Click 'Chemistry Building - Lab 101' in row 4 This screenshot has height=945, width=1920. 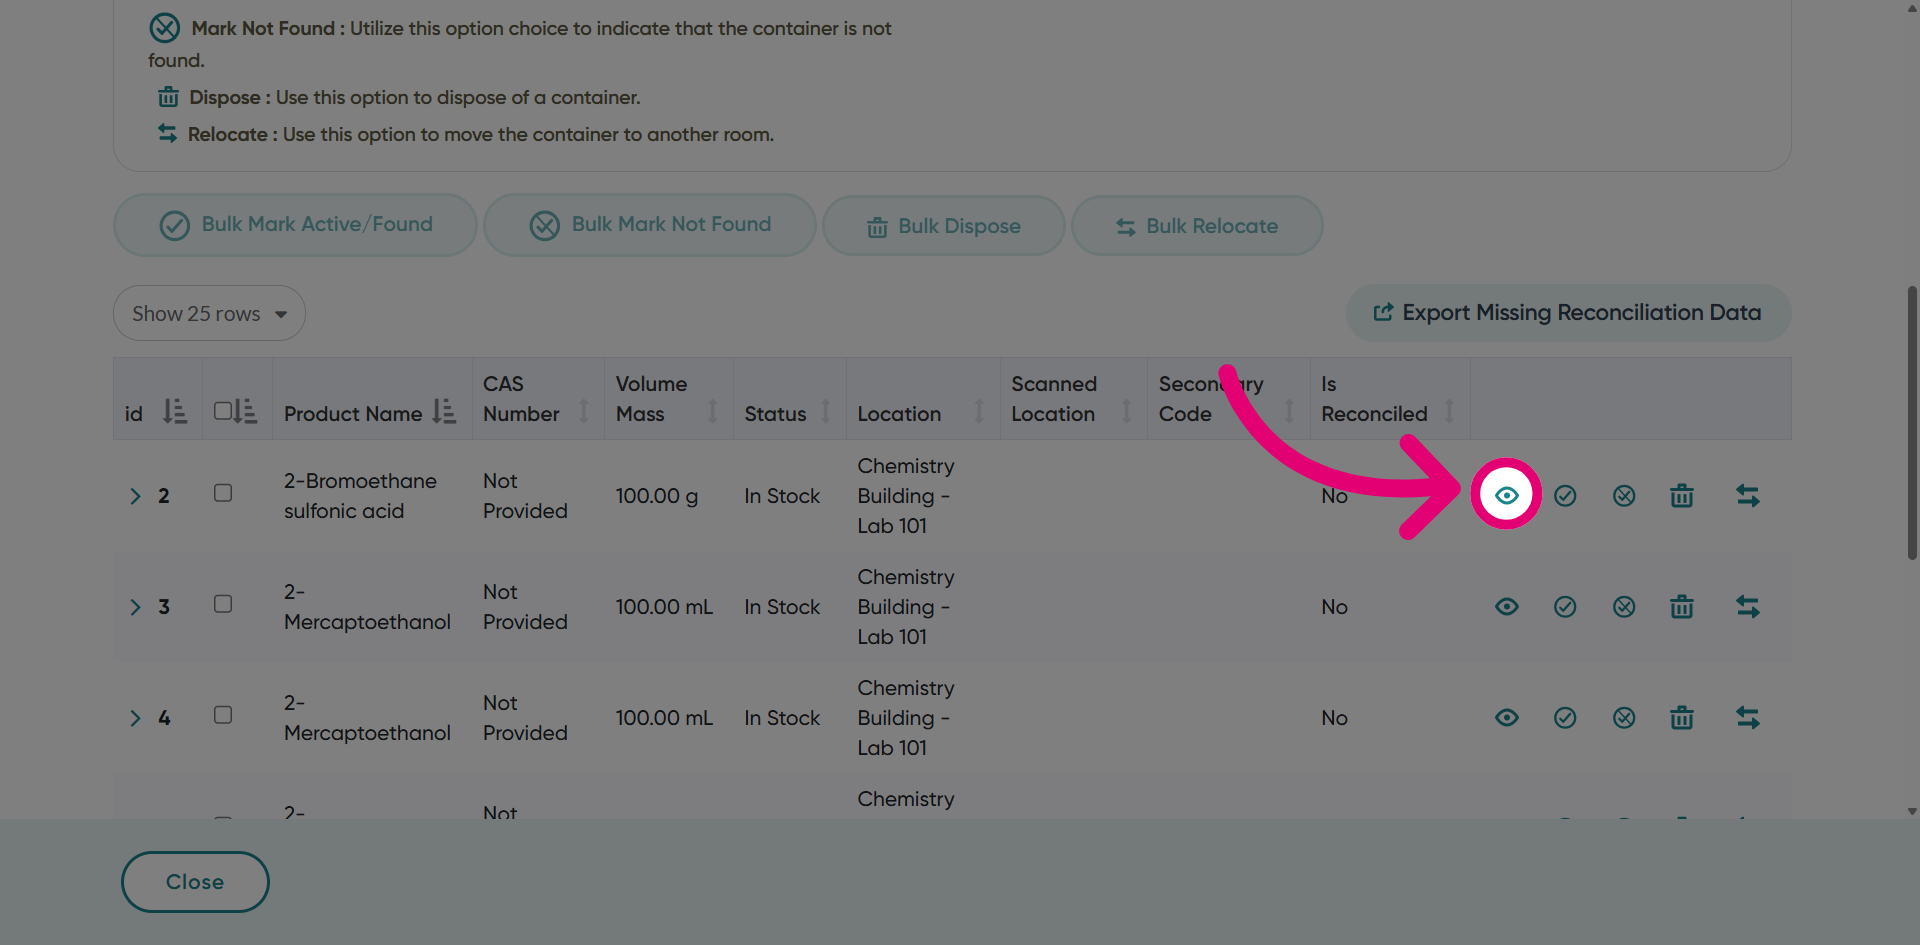tap(906, 718)
